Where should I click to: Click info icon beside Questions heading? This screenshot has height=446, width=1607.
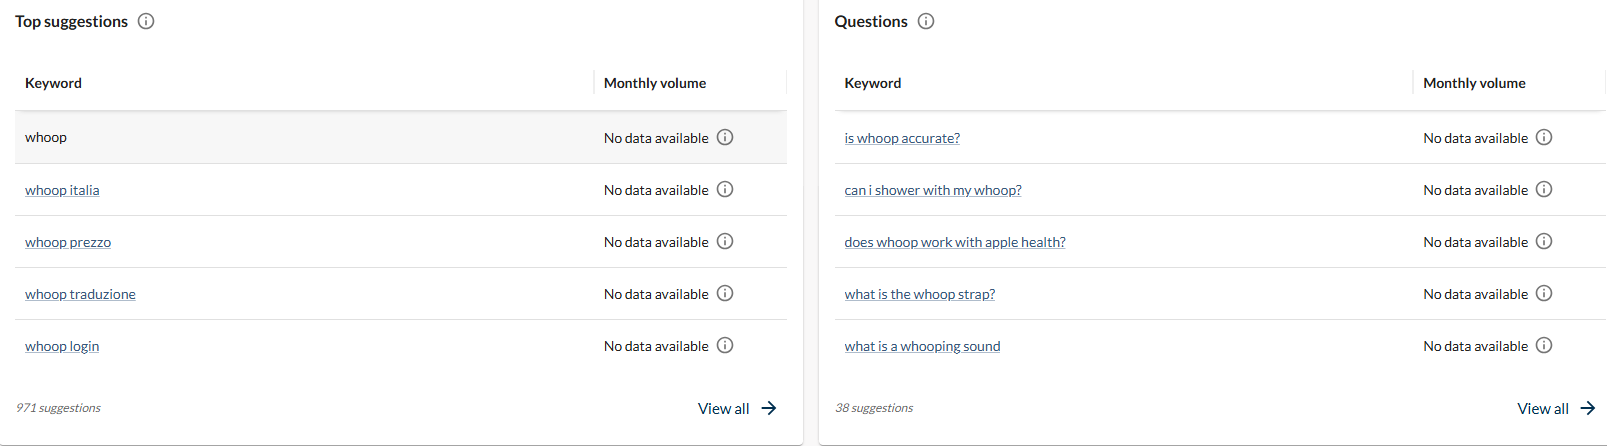click(x=926, y=21)
